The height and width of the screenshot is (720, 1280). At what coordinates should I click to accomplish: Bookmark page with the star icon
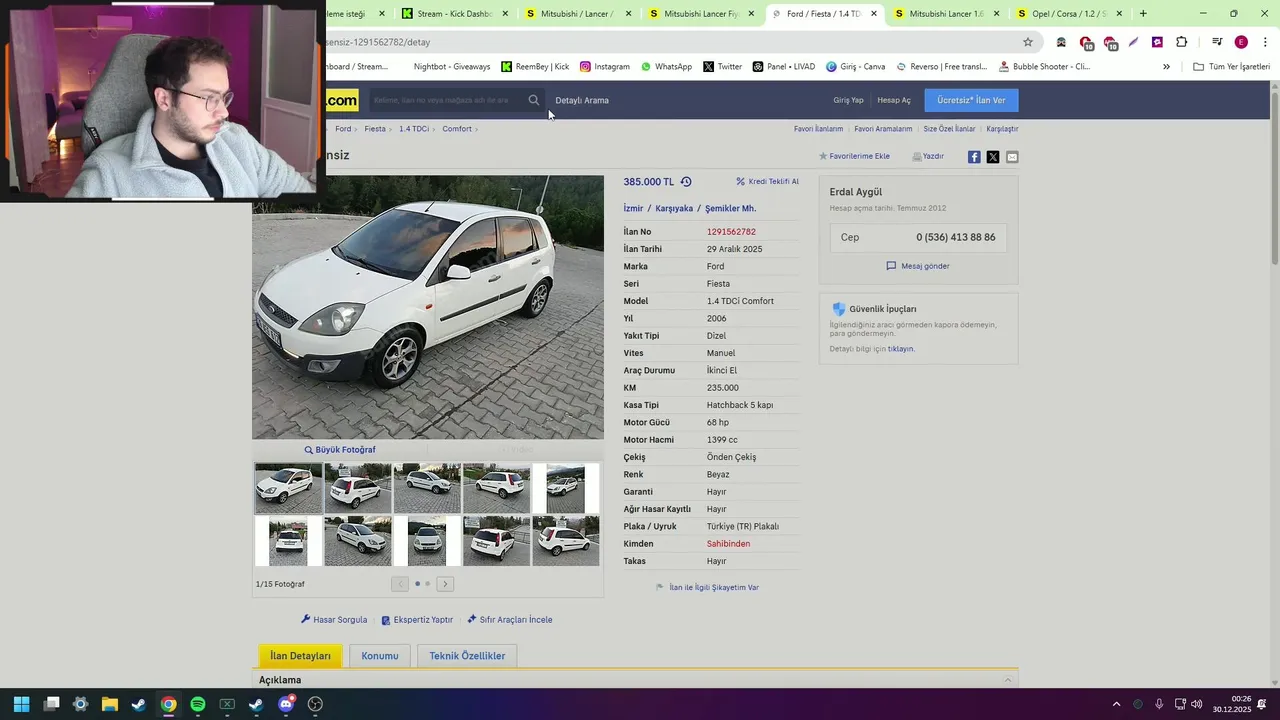tap(1028, 42)
